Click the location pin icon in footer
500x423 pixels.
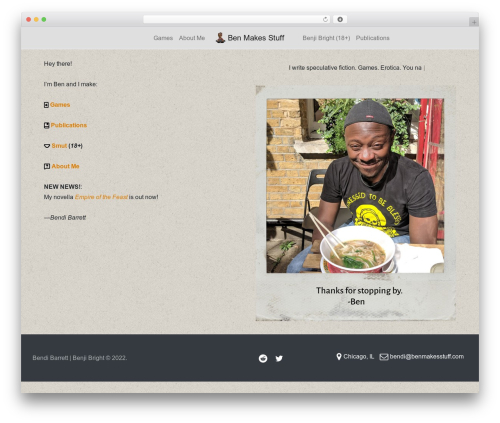click(x=339, y=357)
